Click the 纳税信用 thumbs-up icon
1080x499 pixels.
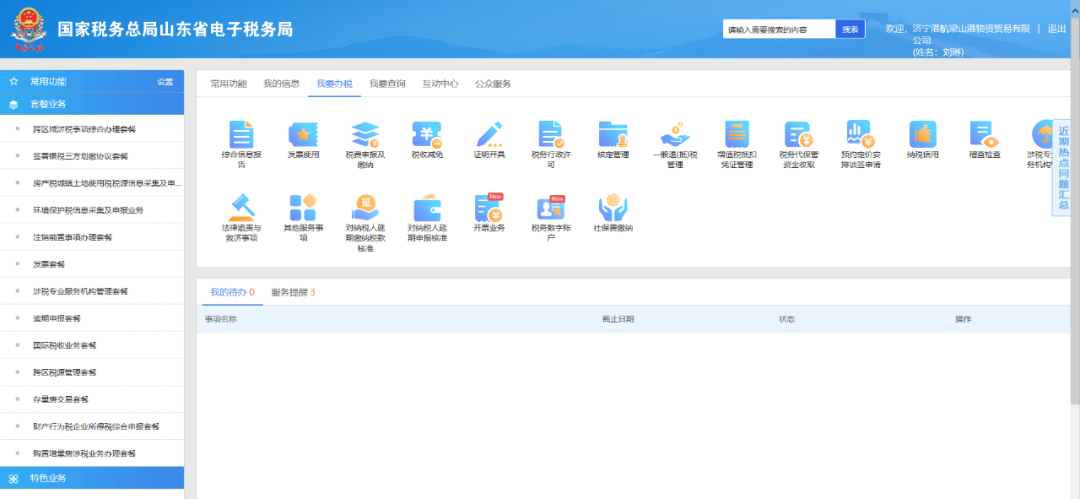[x=922, y=135]
